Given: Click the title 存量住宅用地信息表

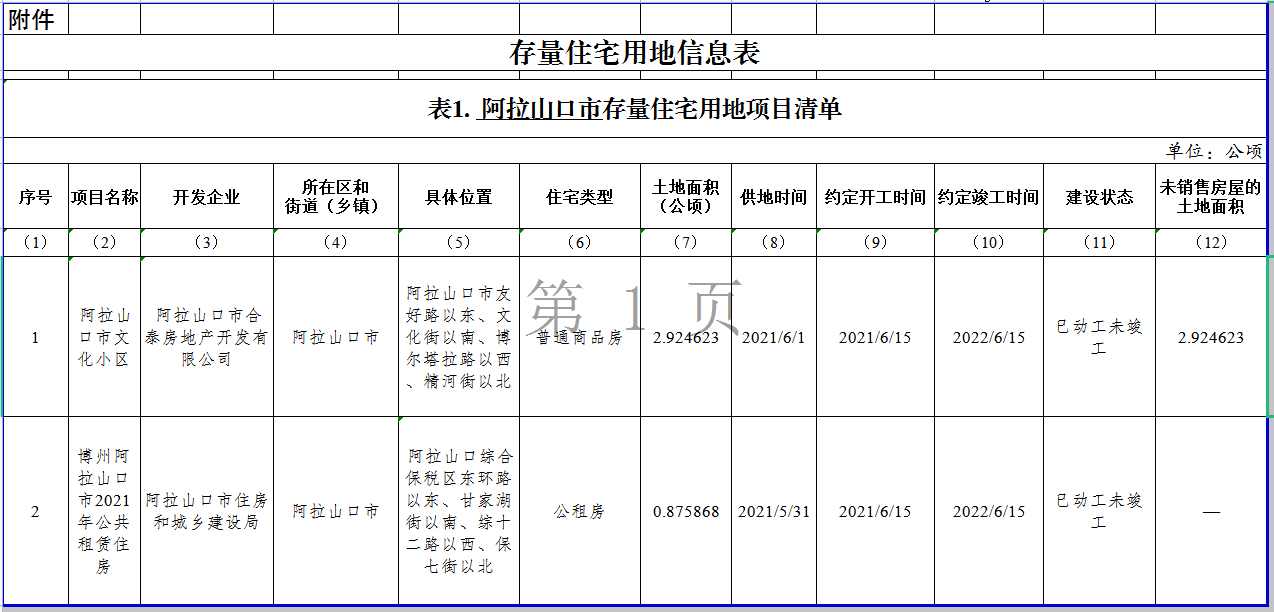Looking at the screenshot, I should point(635,53).
